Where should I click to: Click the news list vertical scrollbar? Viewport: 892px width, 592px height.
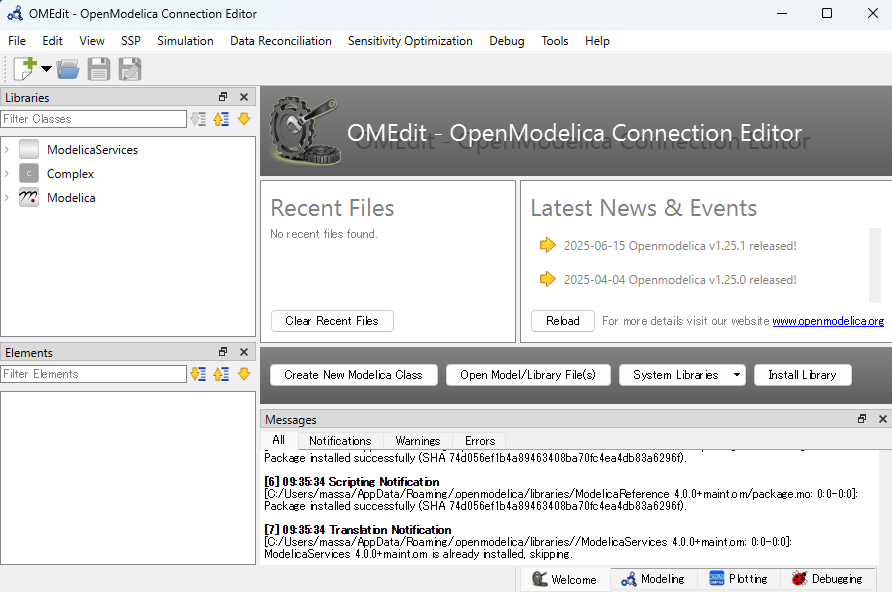click(x=875, y=265)
